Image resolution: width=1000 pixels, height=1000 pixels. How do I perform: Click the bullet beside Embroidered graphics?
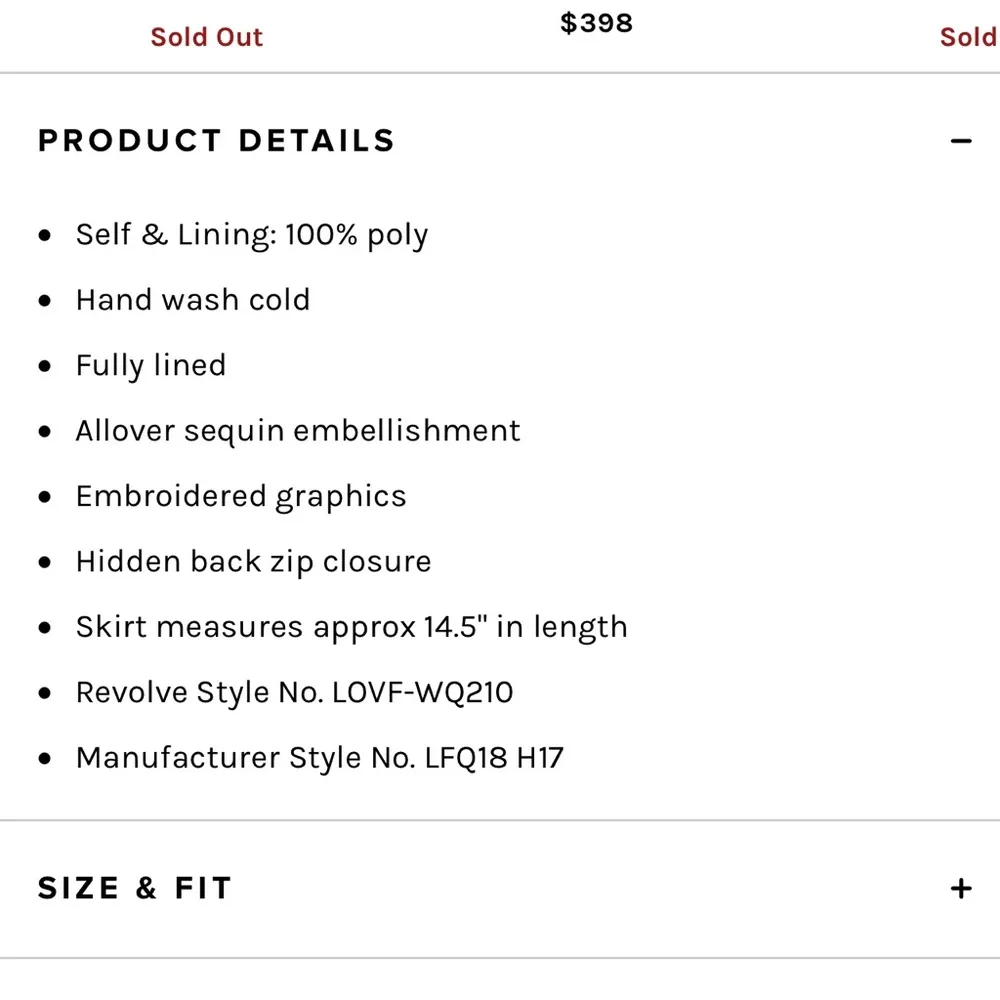coord(44,497)
